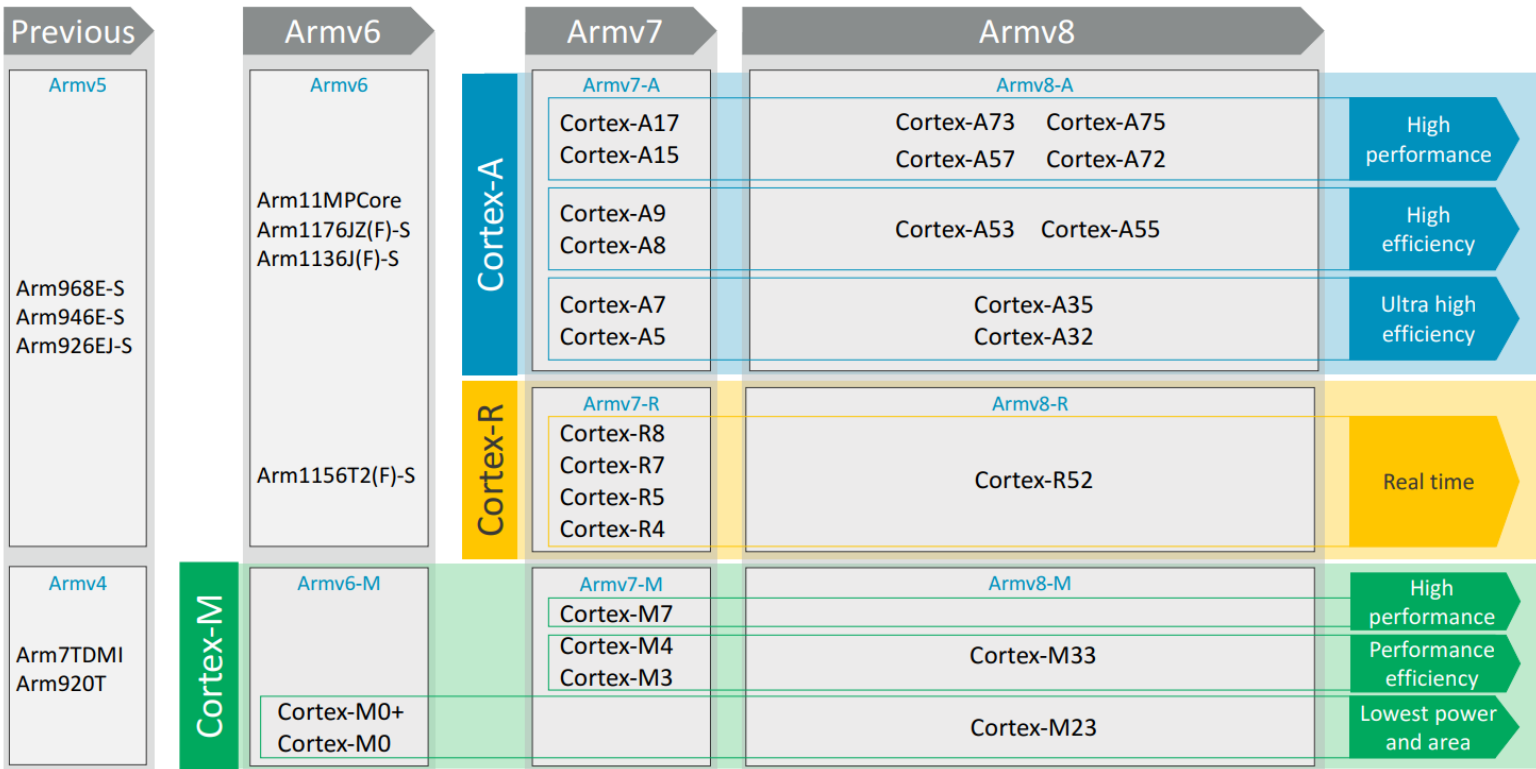This screenshot has height=769, width=1536.
Task: Select the "High efficiency" arrow label
Action: 1434,229
